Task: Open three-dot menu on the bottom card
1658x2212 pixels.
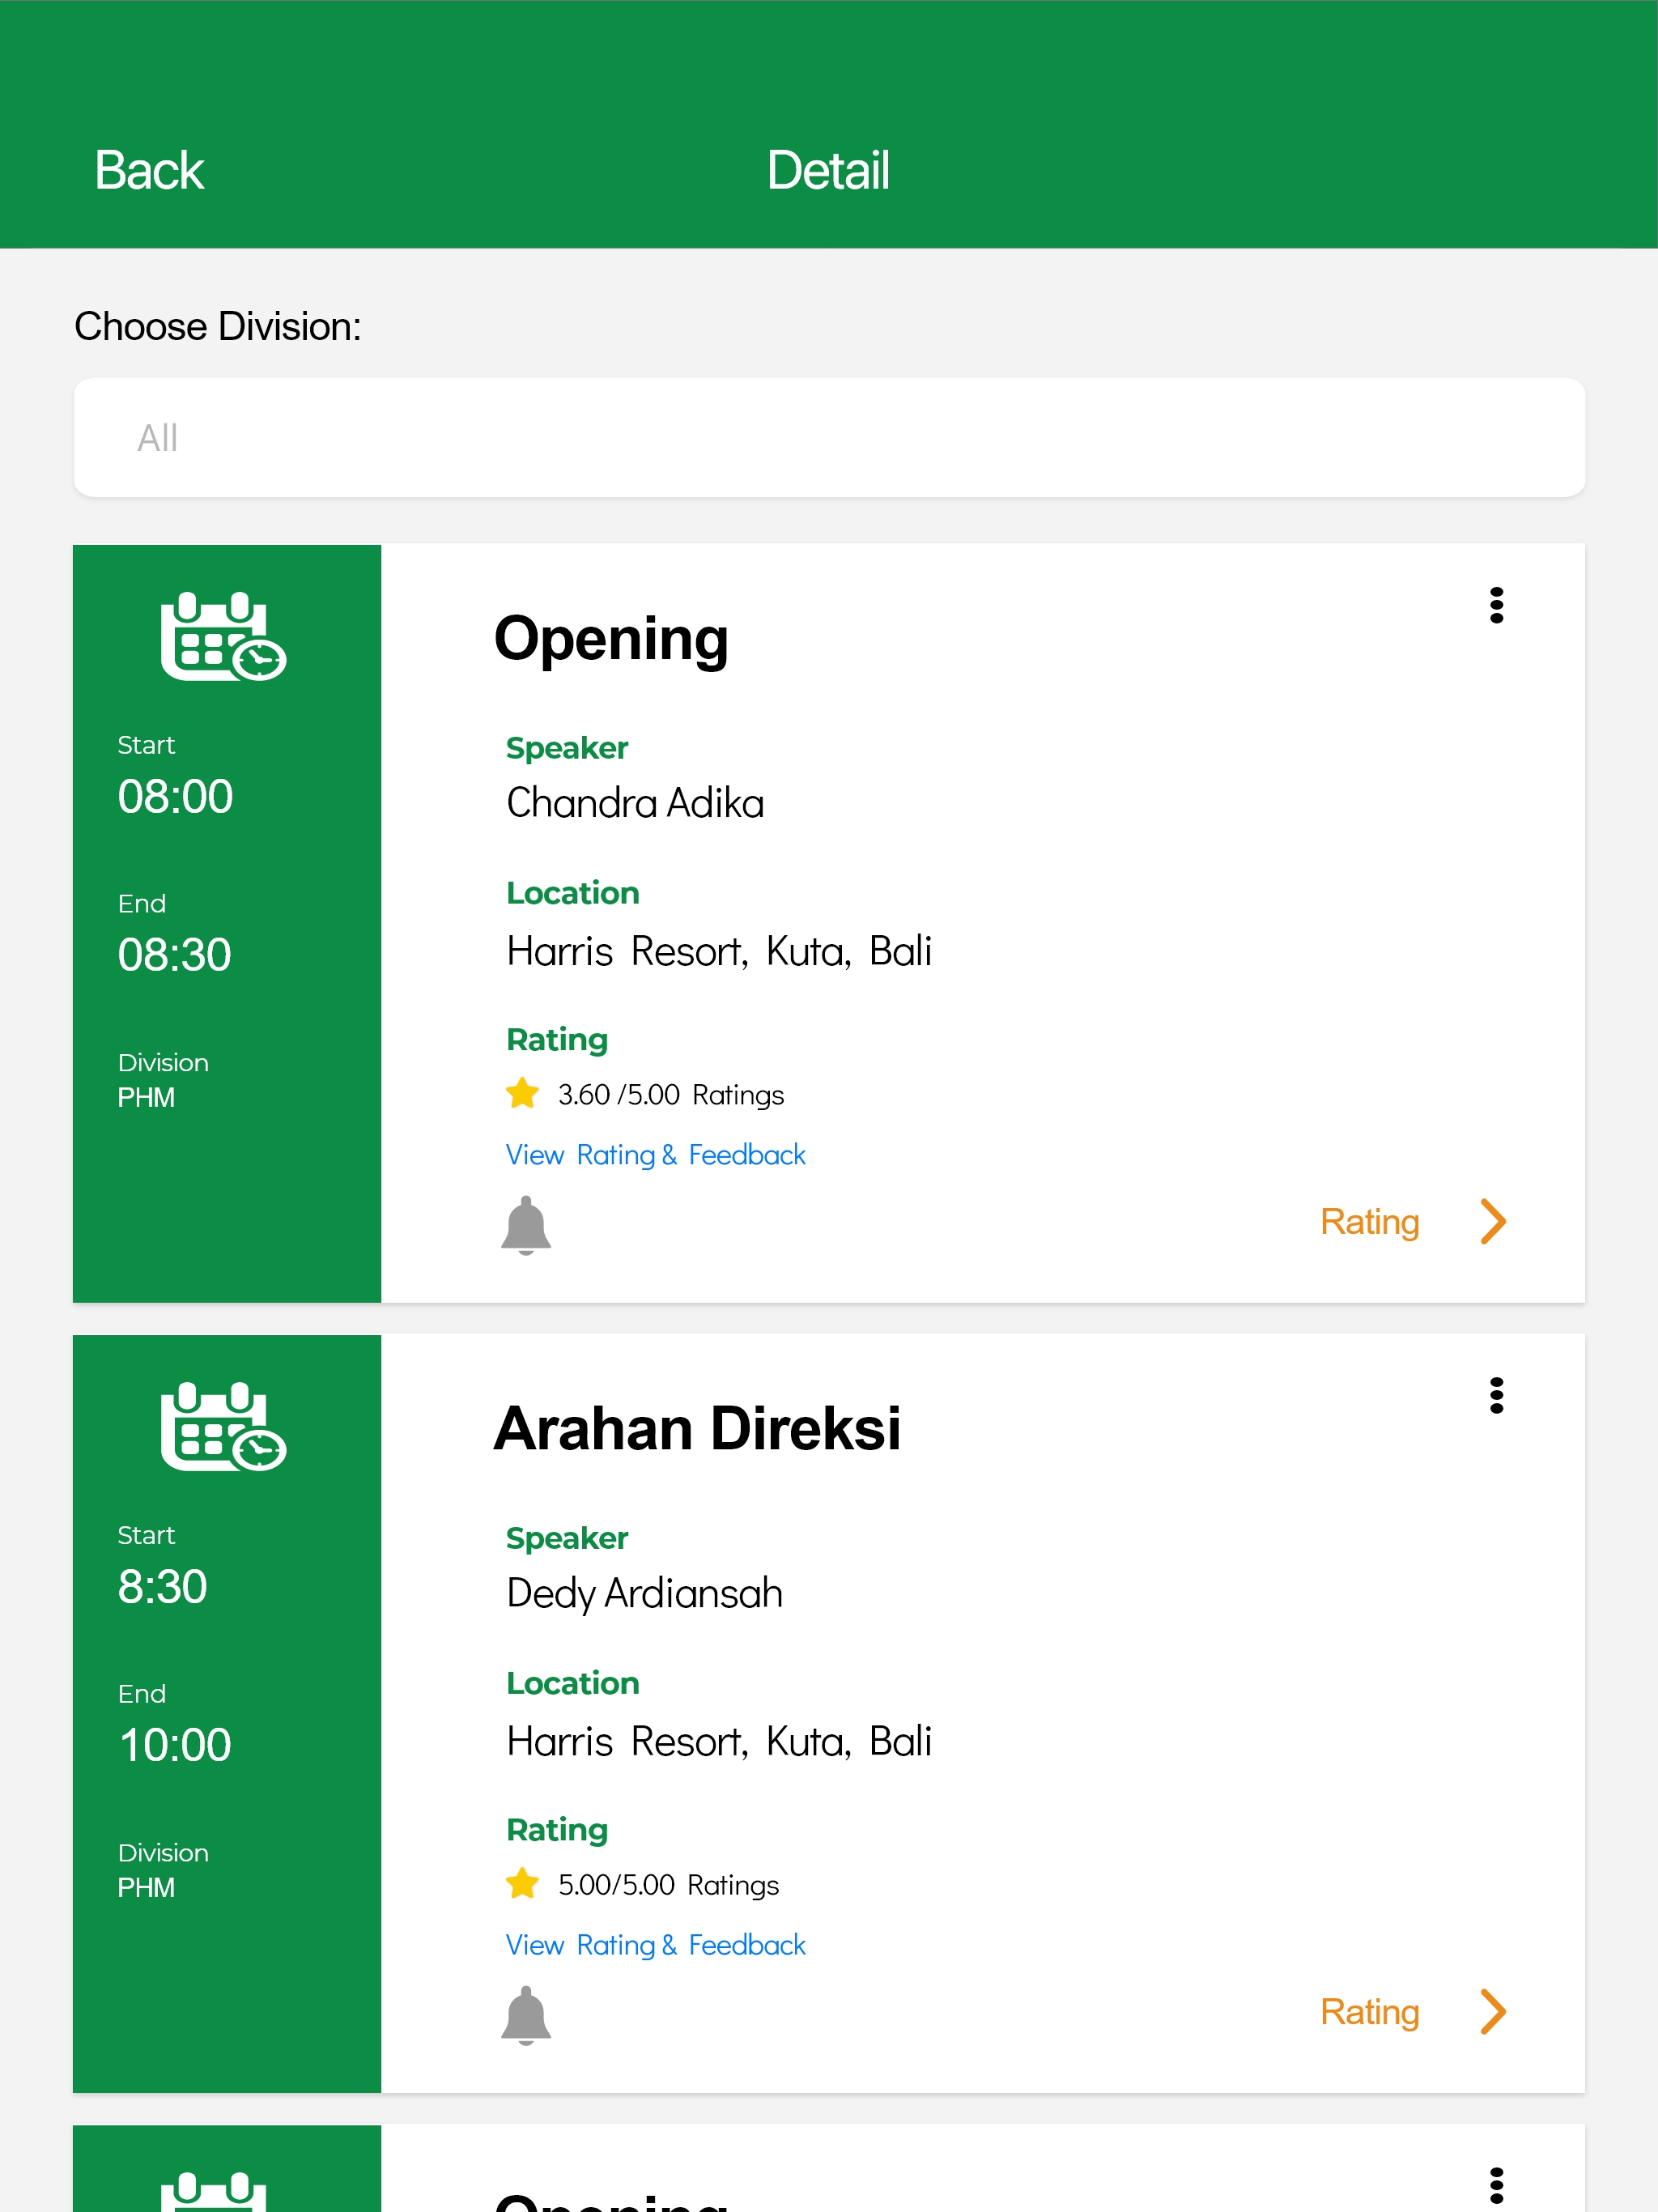Action: point(1496,2186)
